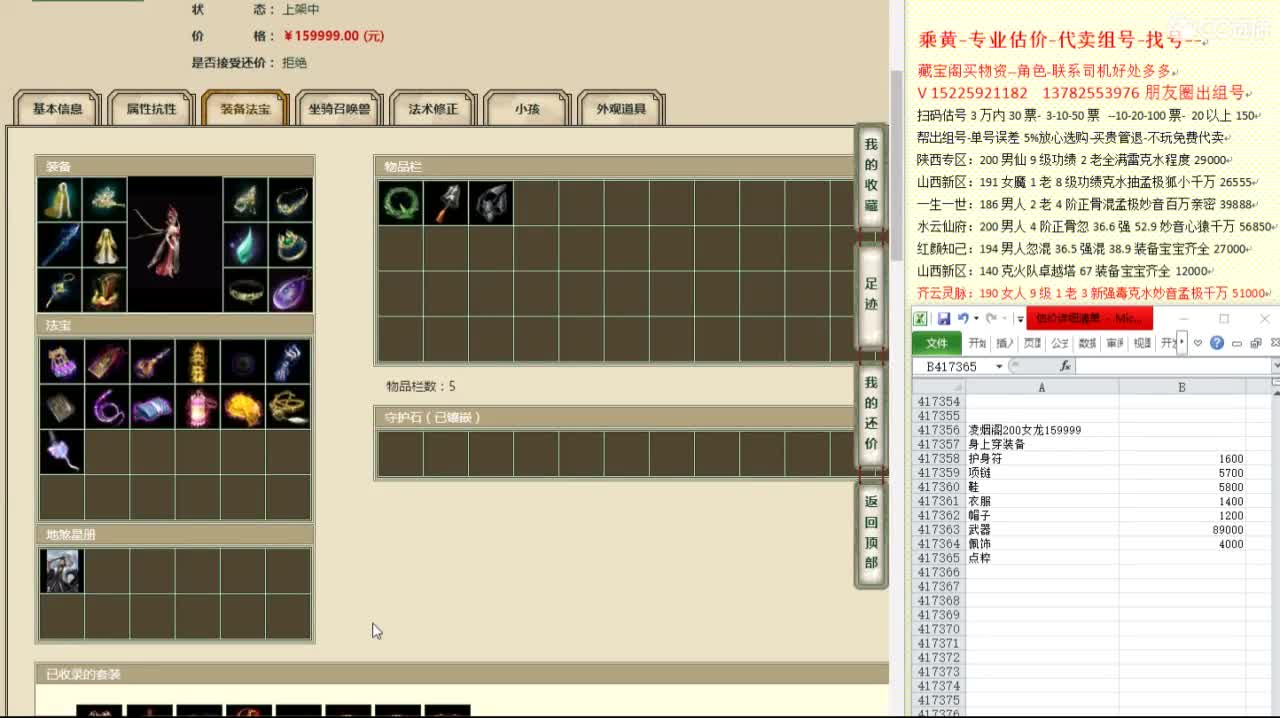The image size is (1280, 718).
Task: Click the fx insert function button
Action: click(1065, 366)
